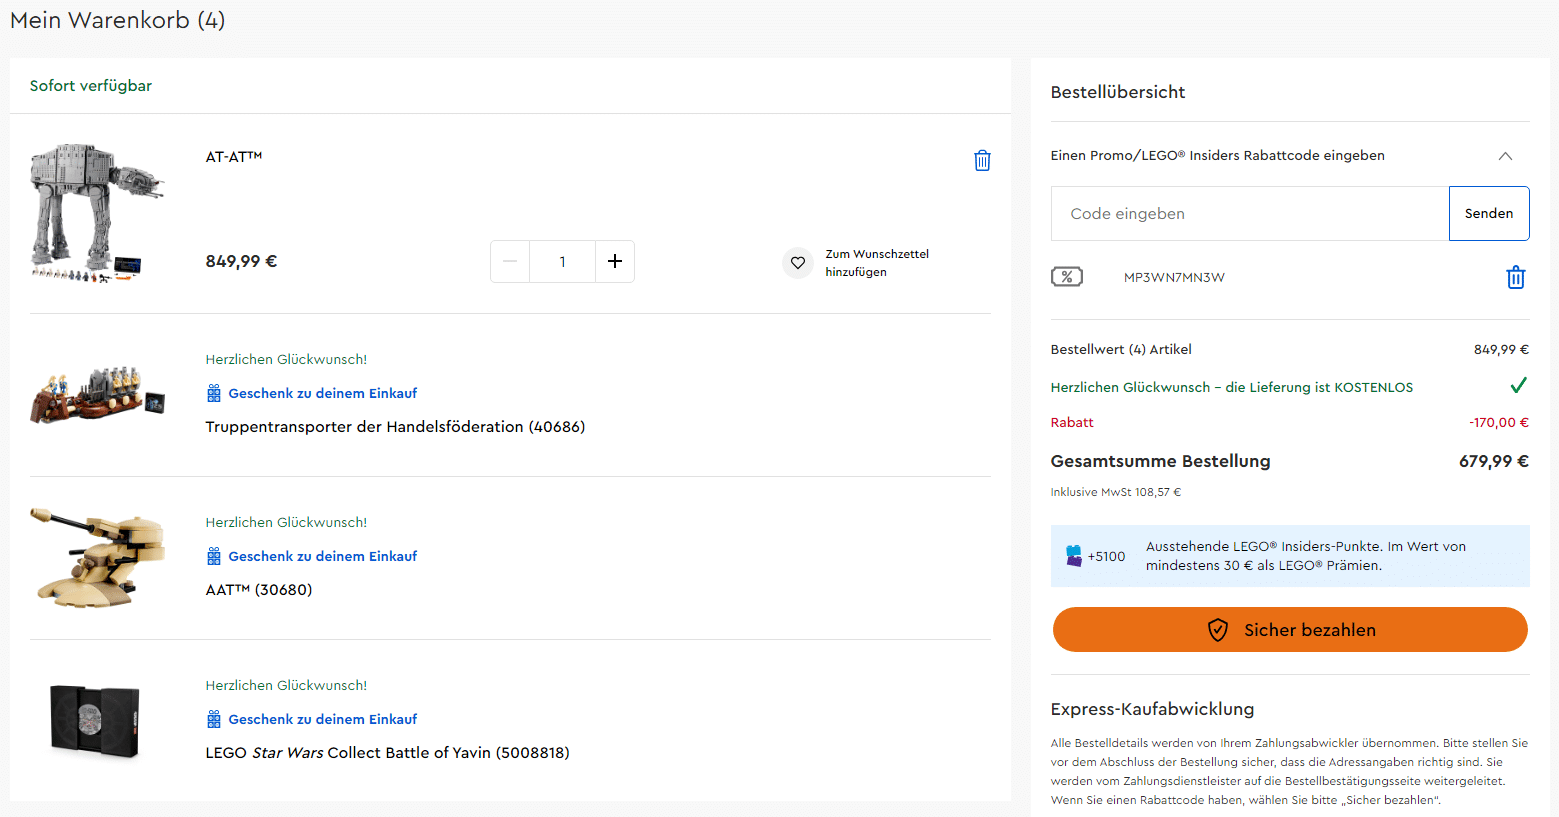
Task: Click the heart wishlist icon
Action: pos(797,263)
